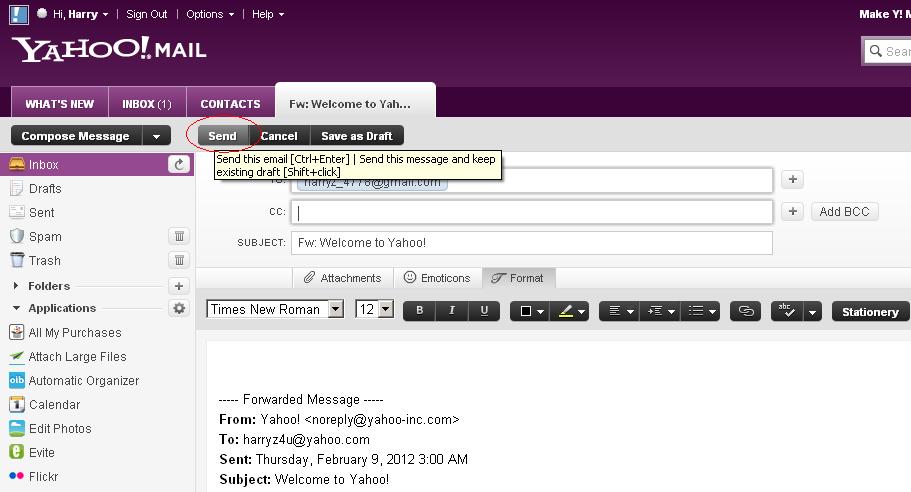Insert a hyperlink using link icon
Screen dimensions: 911x492
[x=745, y=311]
